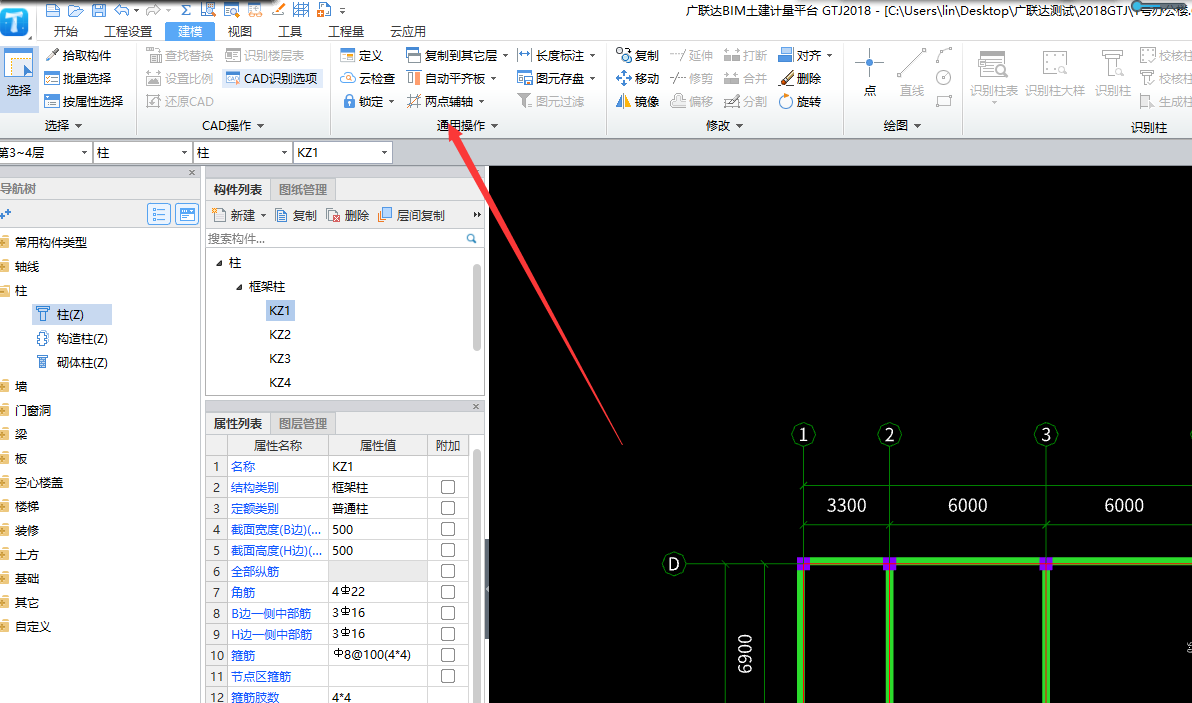
Task: Tick the 附加 checkbox for 截面宽度(B边)
Action: (448, 529)
